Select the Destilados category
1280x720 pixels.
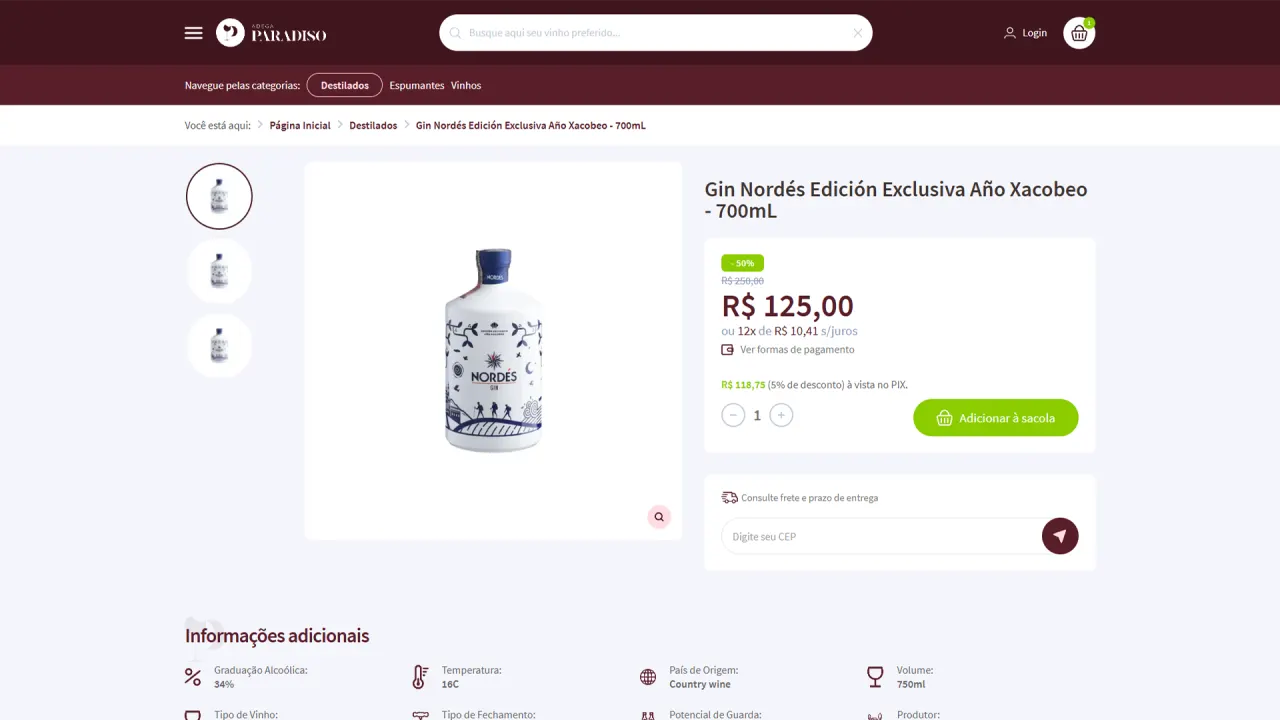point(345,85)
